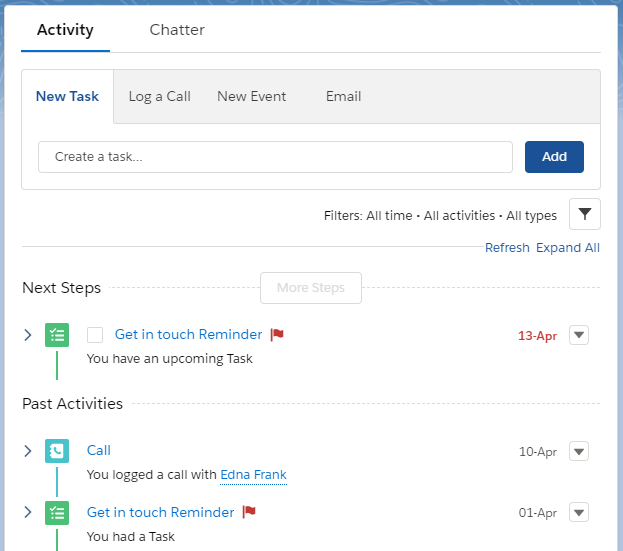Select the Log a Call tab
The image size is (623, 551).
pos(160,97)
